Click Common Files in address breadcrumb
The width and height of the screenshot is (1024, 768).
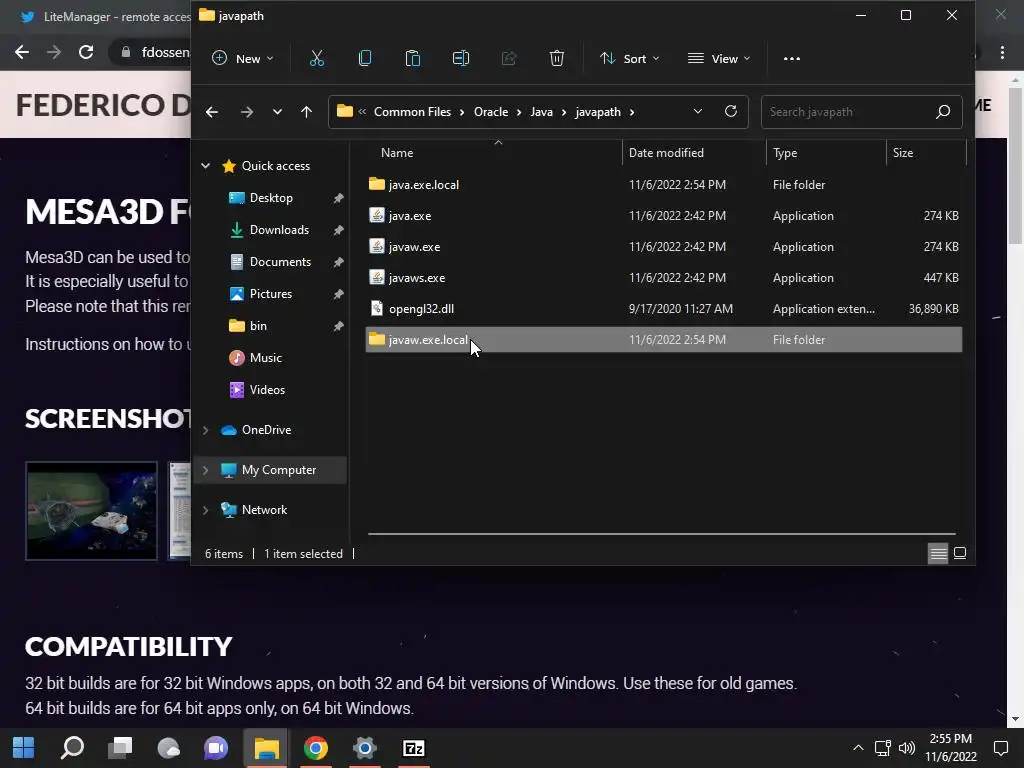(x=412, y=112)
